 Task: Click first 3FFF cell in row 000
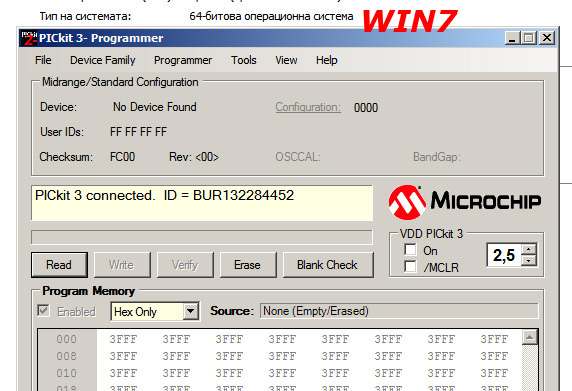point(123,339)
